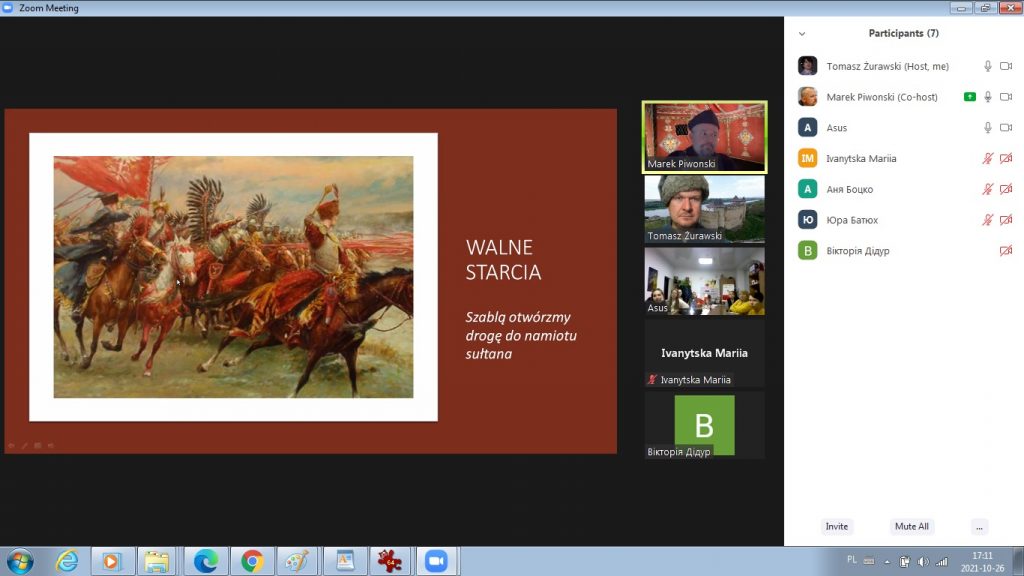Image resolution: width=1024 pixels, height=576 pixels.
Task: Click the crossed-out camera icon for Аня Боцко
Action: (1006, 189)
